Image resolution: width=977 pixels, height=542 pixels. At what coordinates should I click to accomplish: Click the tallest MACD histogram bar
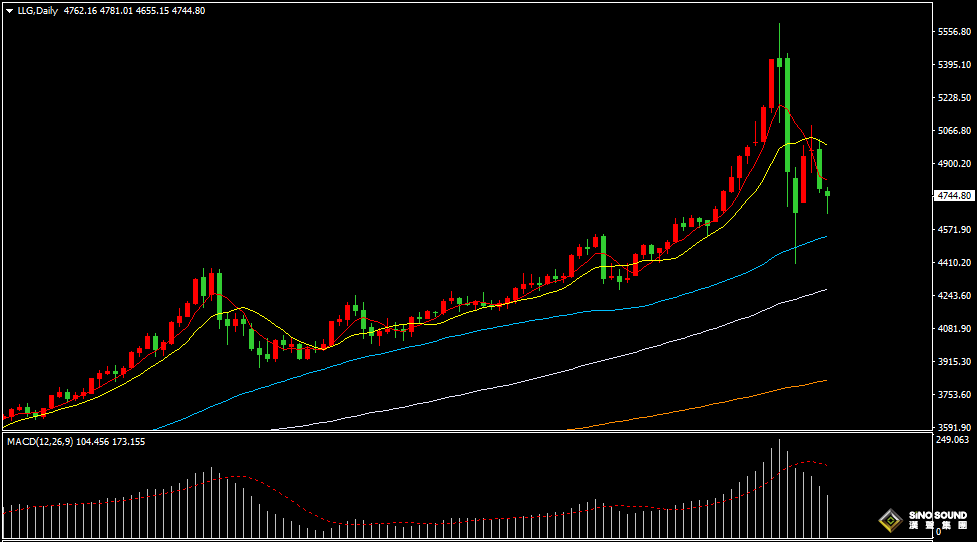point(779,488)
